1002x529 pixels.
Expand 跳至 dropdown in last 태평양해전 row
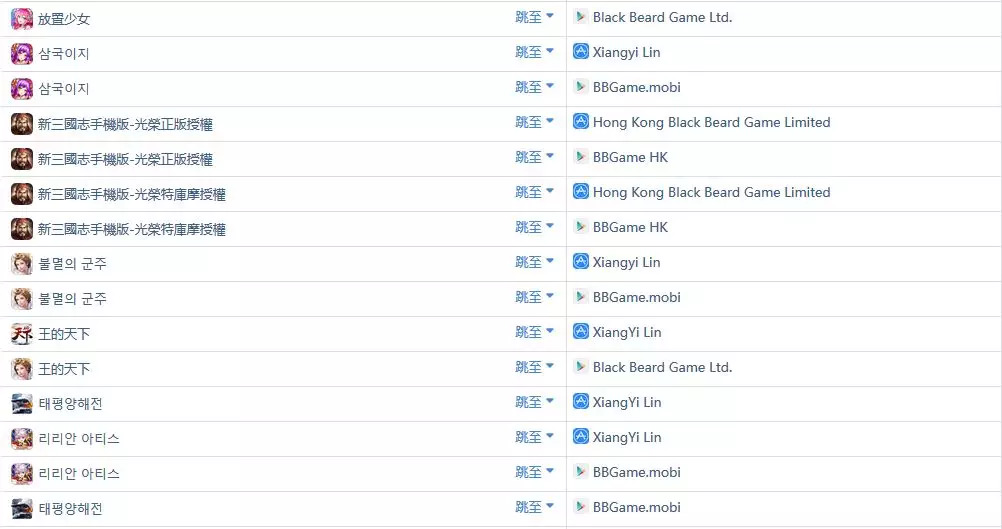pyautogui.click(x=535, y=507)
